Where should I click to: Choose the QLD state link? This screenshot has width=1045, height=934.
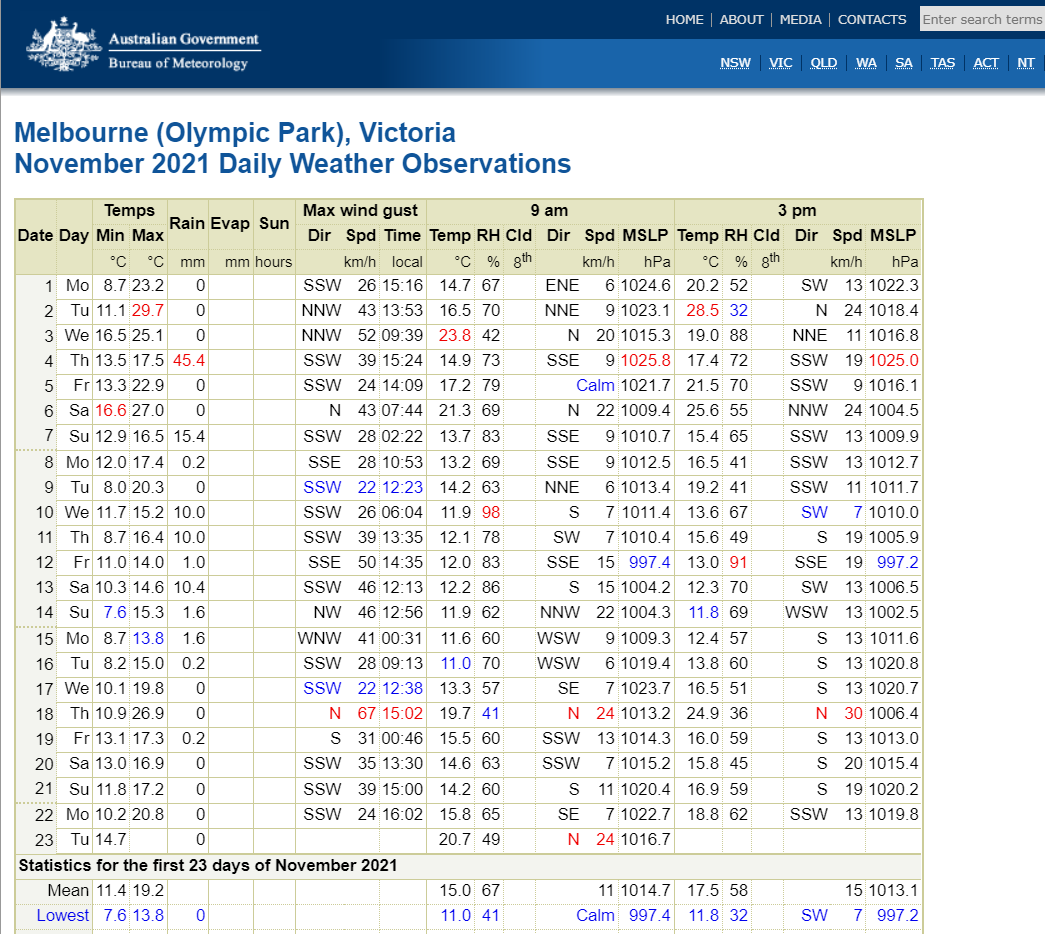tap(823, 63)
